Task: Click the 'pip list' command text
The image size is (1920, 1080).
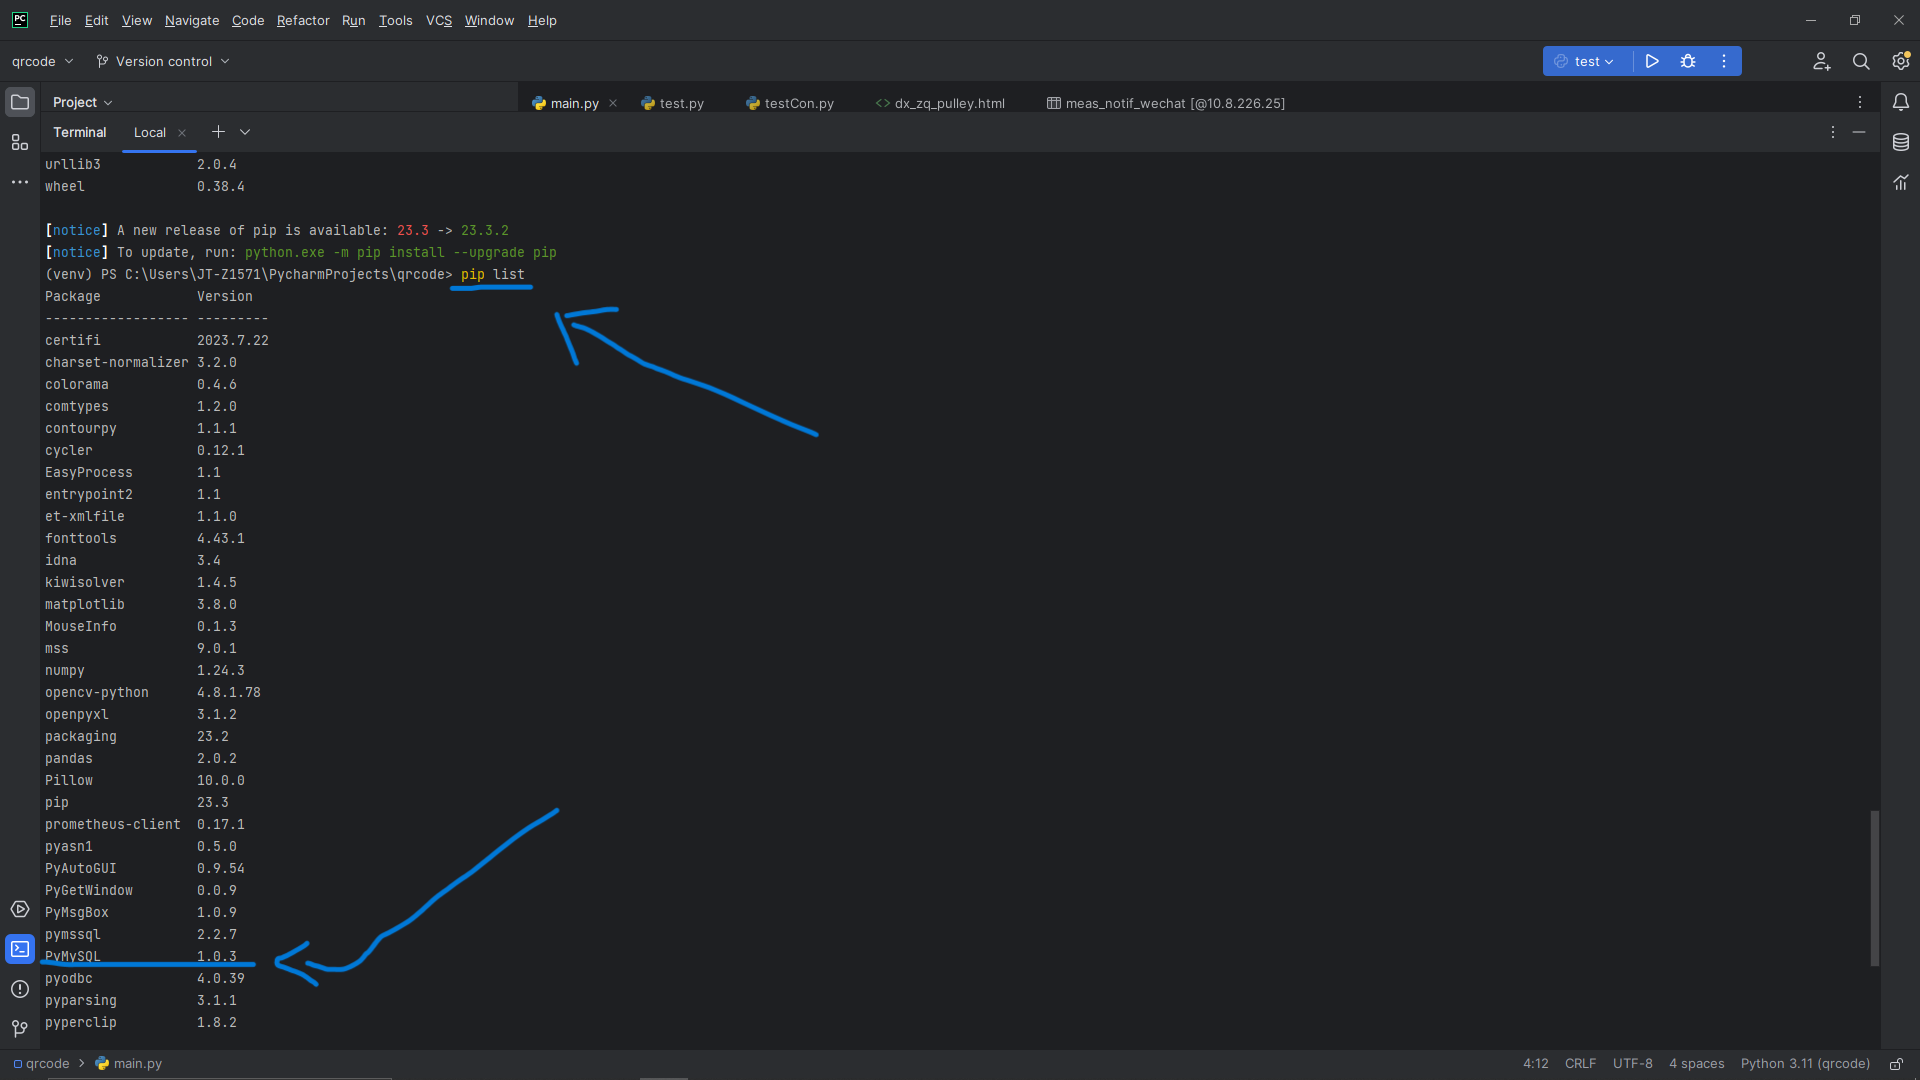Action: 492,274
